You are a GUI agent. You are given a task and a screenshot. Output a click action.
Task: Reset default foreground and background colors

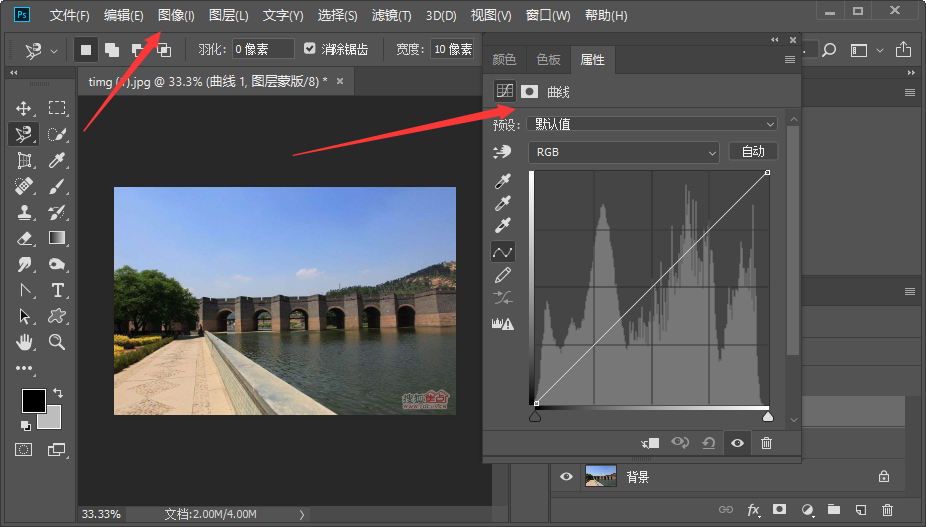click(25, 425)
